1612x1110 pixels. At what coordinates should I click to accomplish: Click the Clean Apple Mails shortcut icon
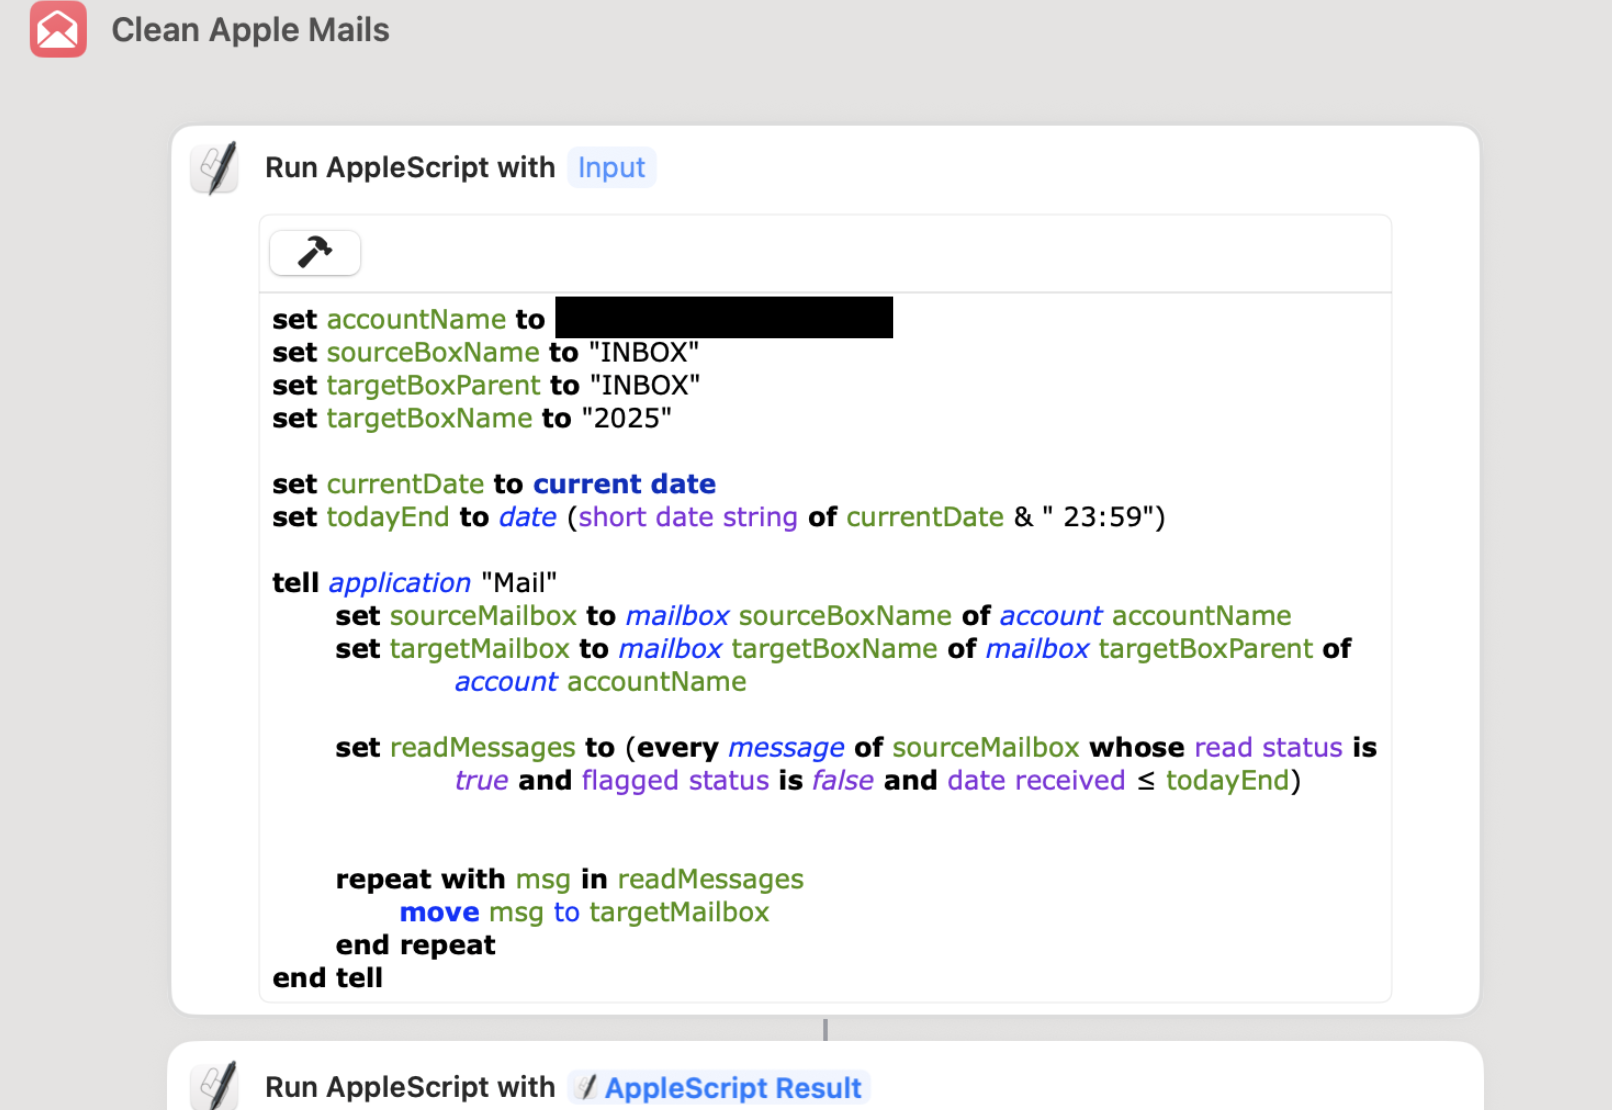pos(58,29)
